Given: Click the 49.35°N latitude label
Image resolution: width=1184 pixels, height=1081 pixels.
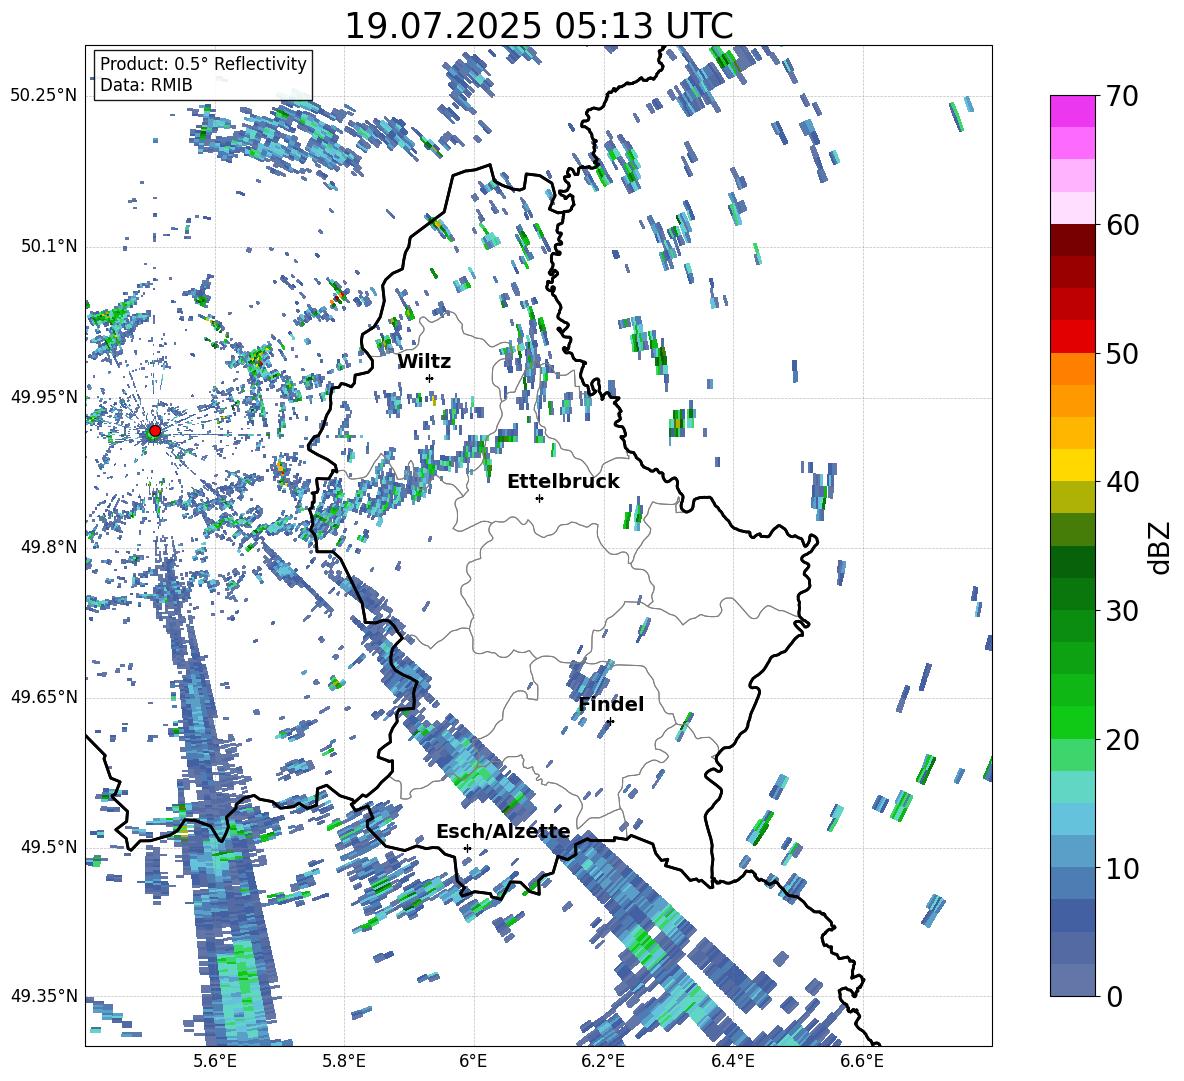Looking at the screenshot, I should 44,996.
